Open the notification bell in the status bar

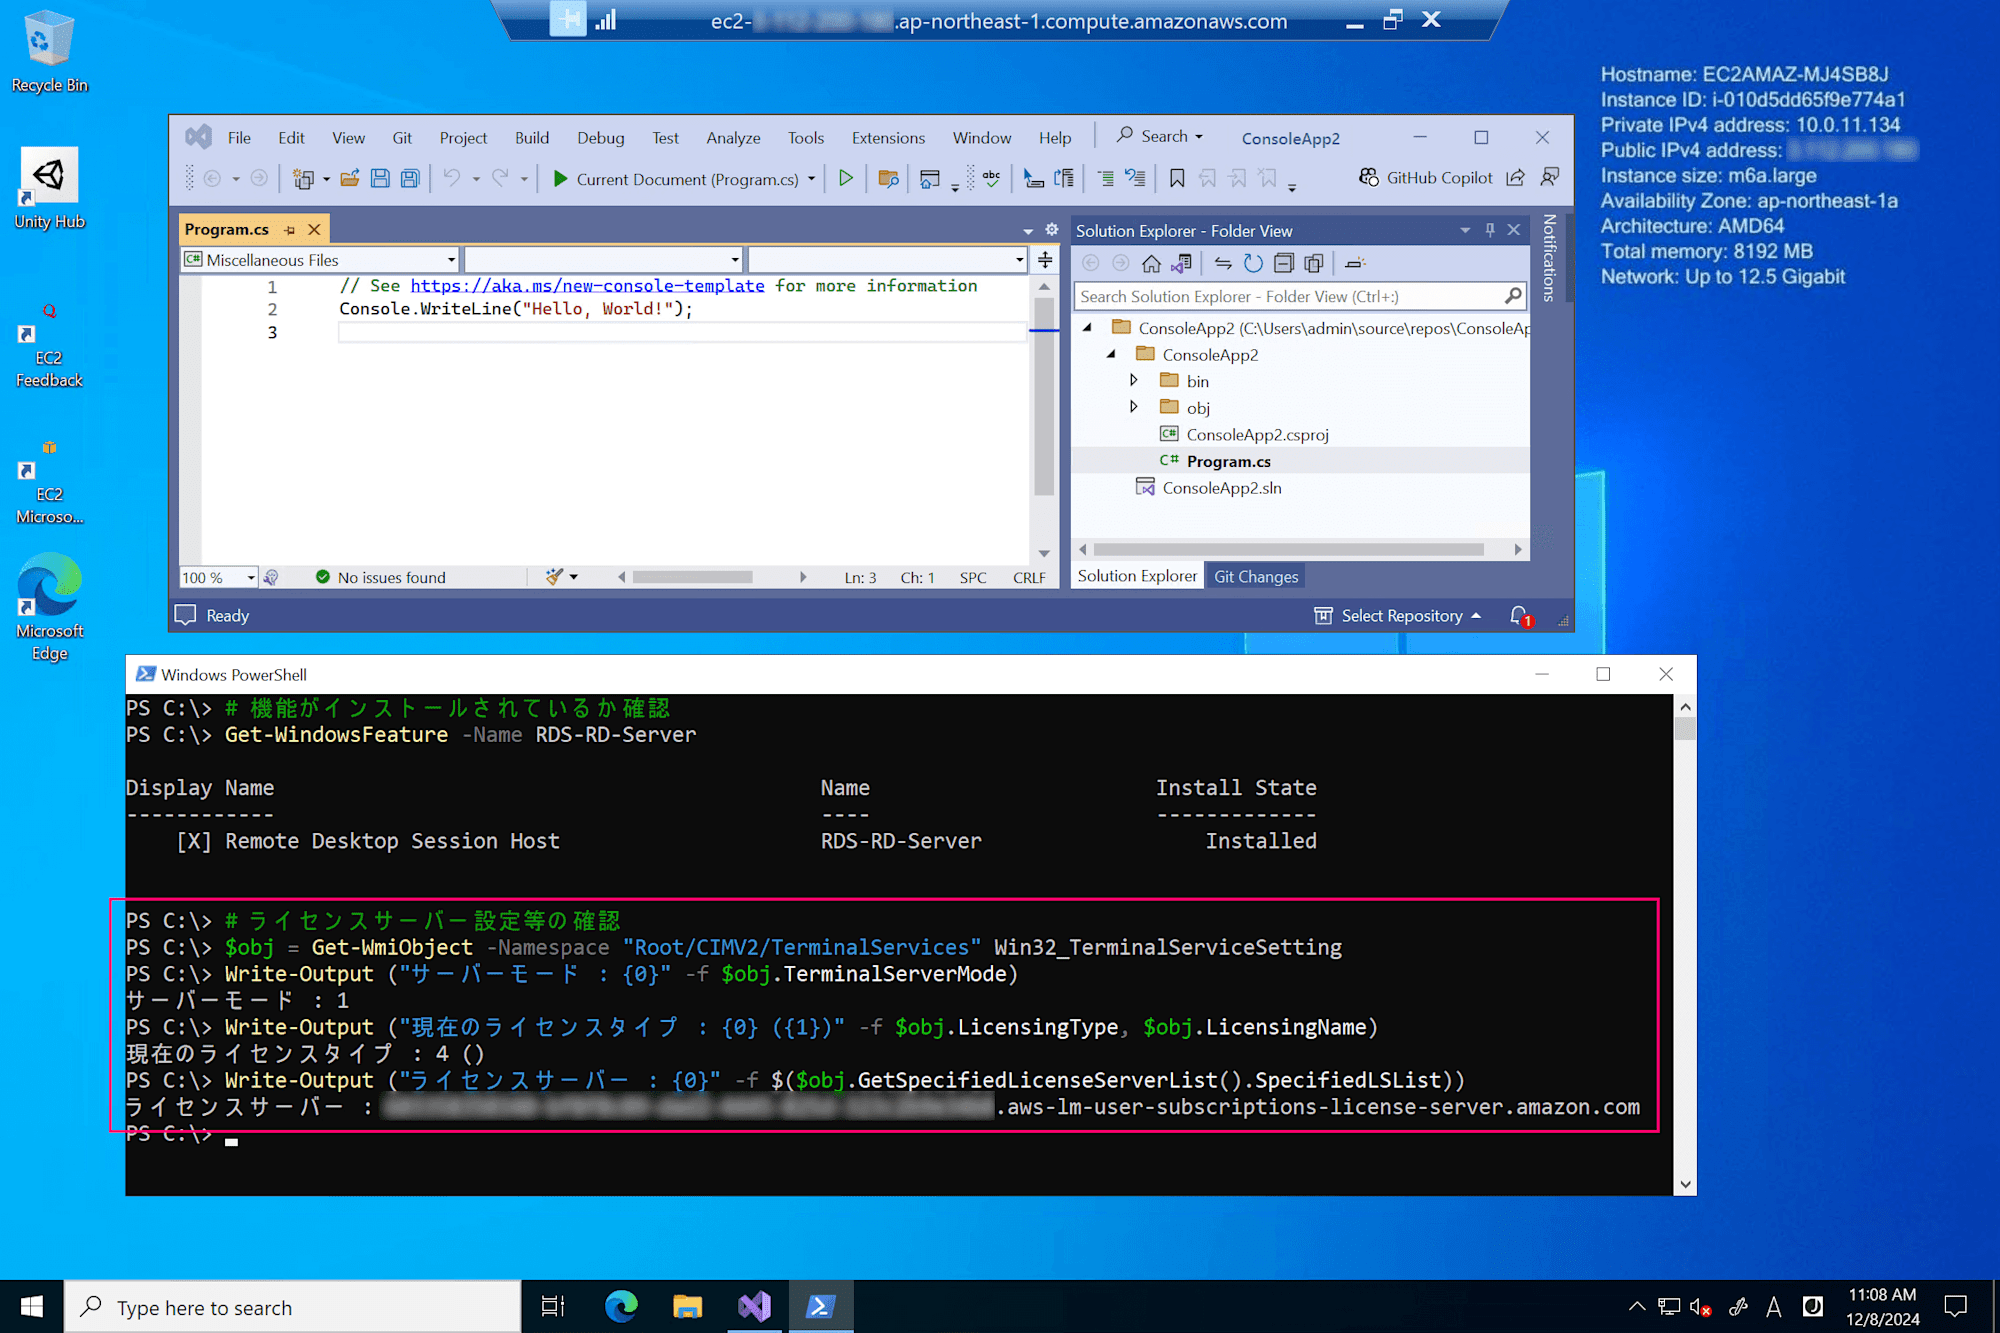1520,616
